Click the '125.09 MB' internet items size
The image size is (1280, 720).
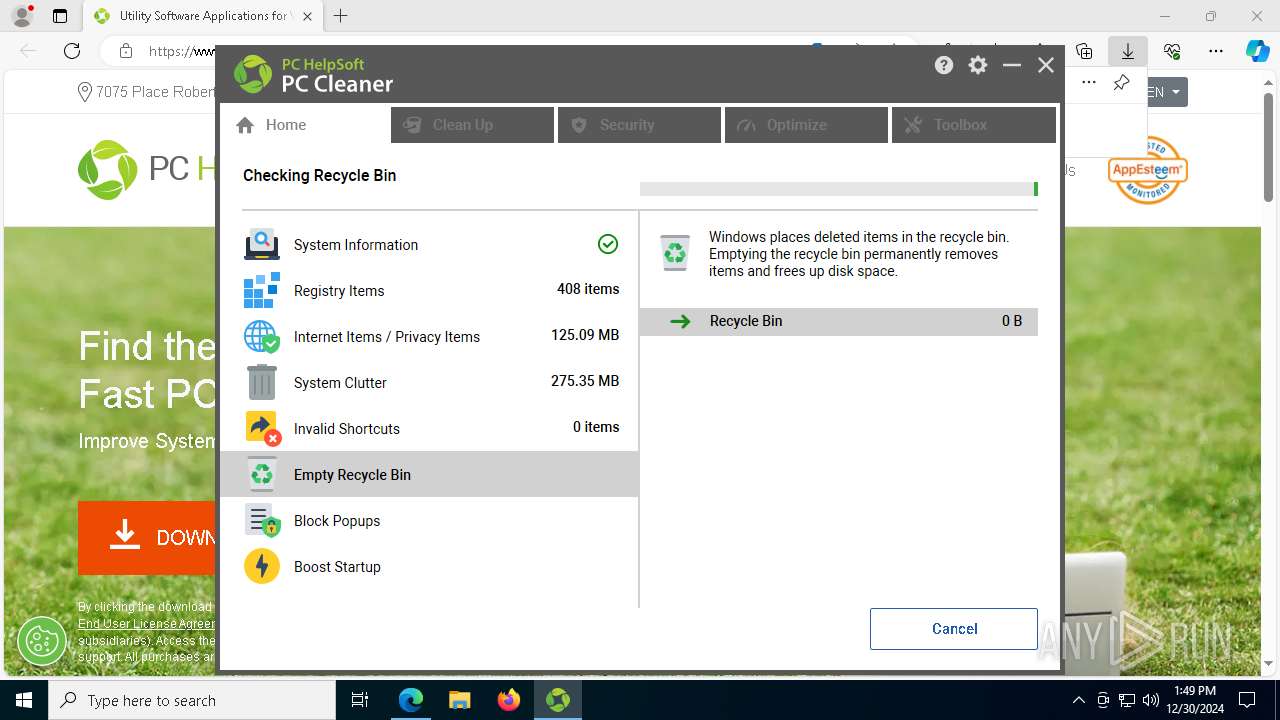[x=585, y=335]
